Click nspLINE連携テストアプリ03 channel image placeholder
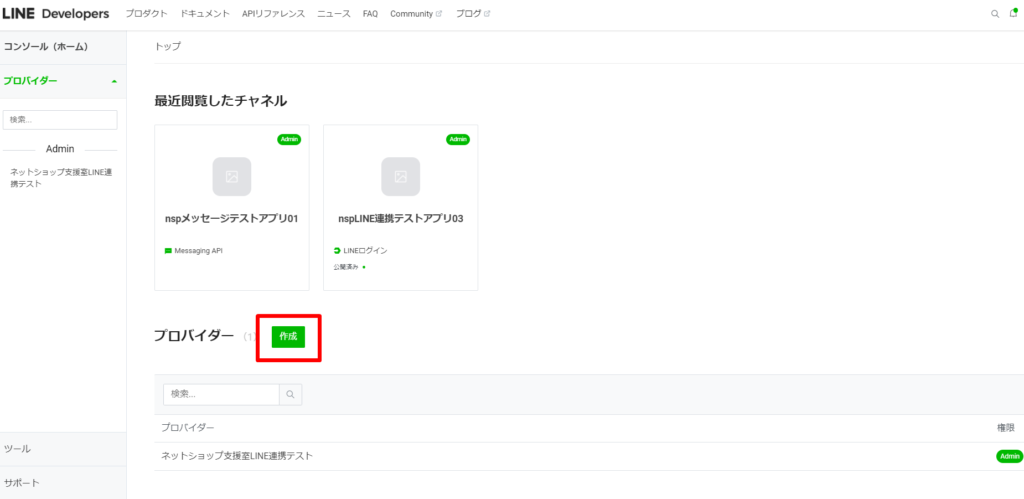The width and height of the screenshot is (1024, 499). [x=400, y=177]
